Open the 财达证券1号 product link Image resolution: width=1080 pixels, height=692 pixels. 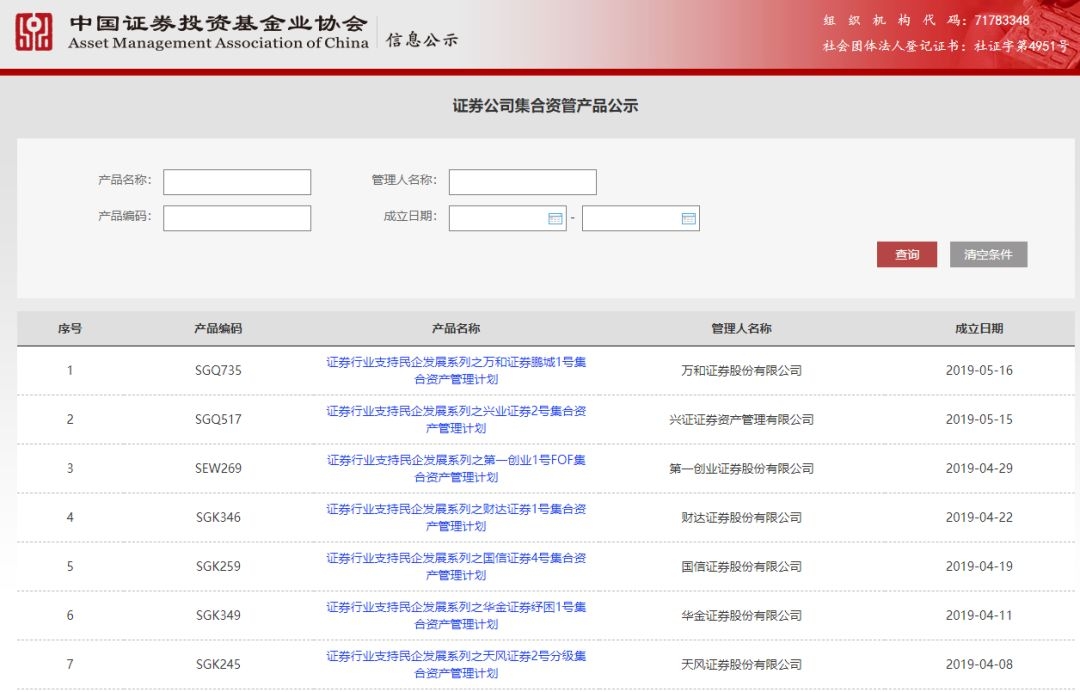click(x=456, y=517)
